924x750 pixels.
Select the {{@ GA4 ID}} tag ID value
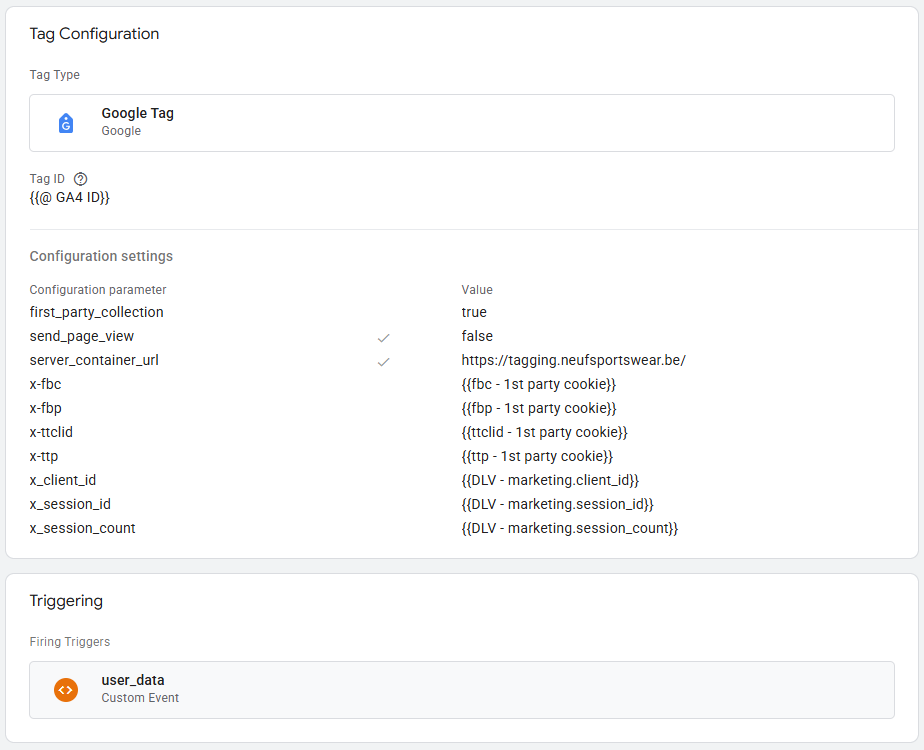point(69,198)
